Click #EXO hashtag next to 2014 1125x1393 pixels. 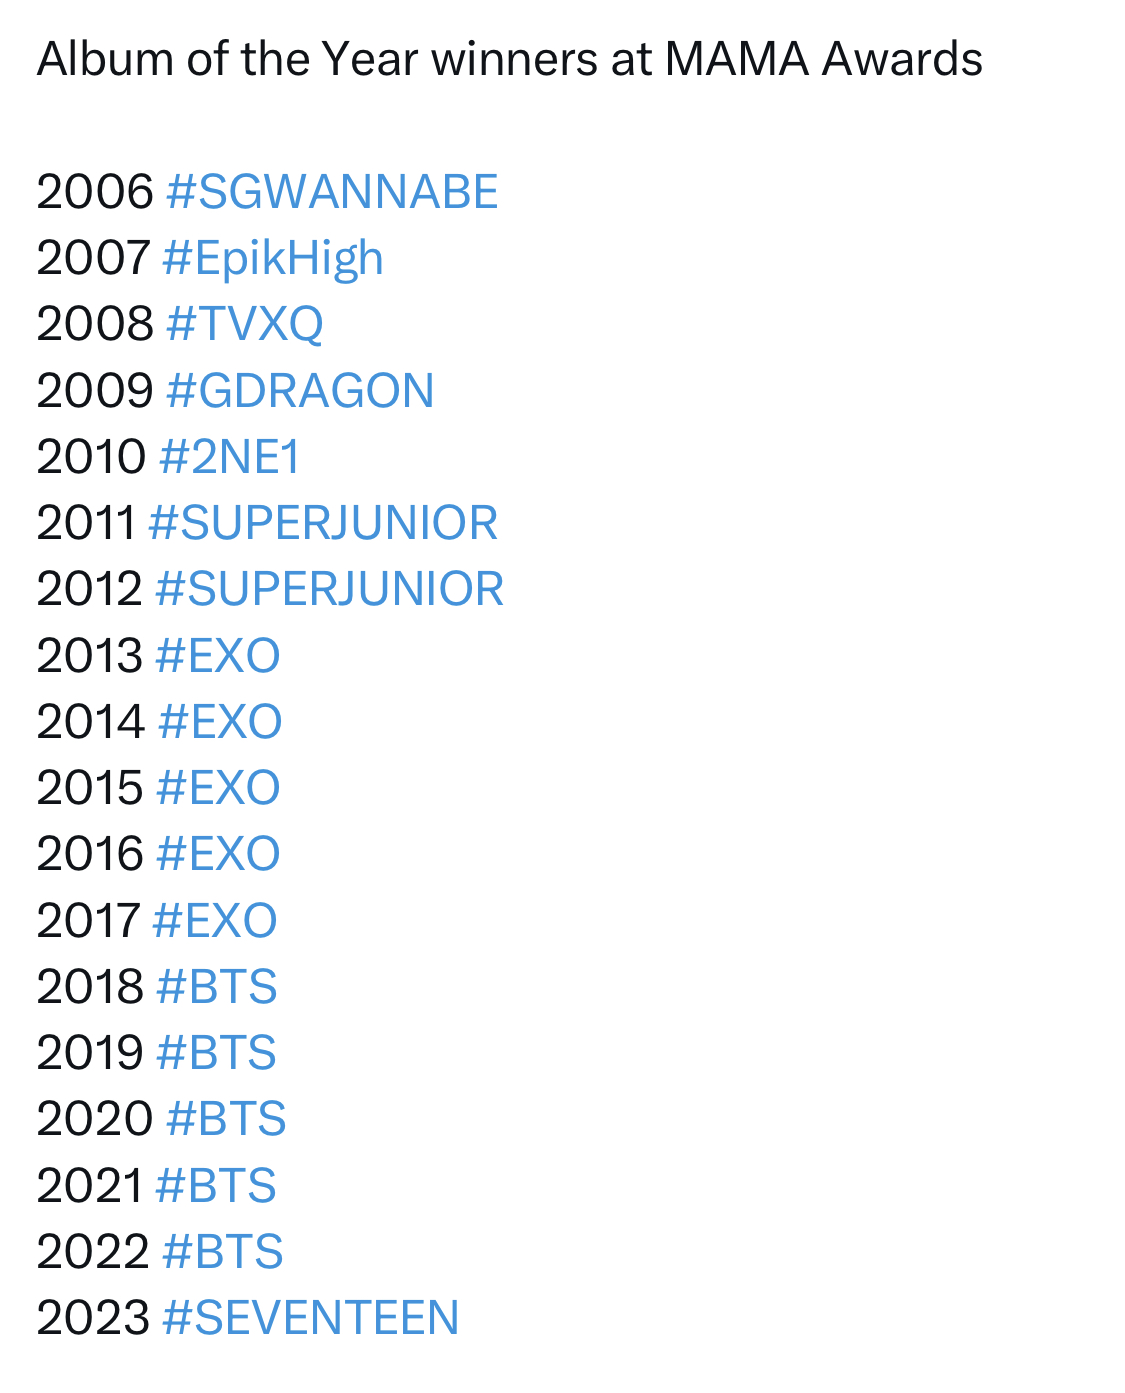(x=220, y=721)
